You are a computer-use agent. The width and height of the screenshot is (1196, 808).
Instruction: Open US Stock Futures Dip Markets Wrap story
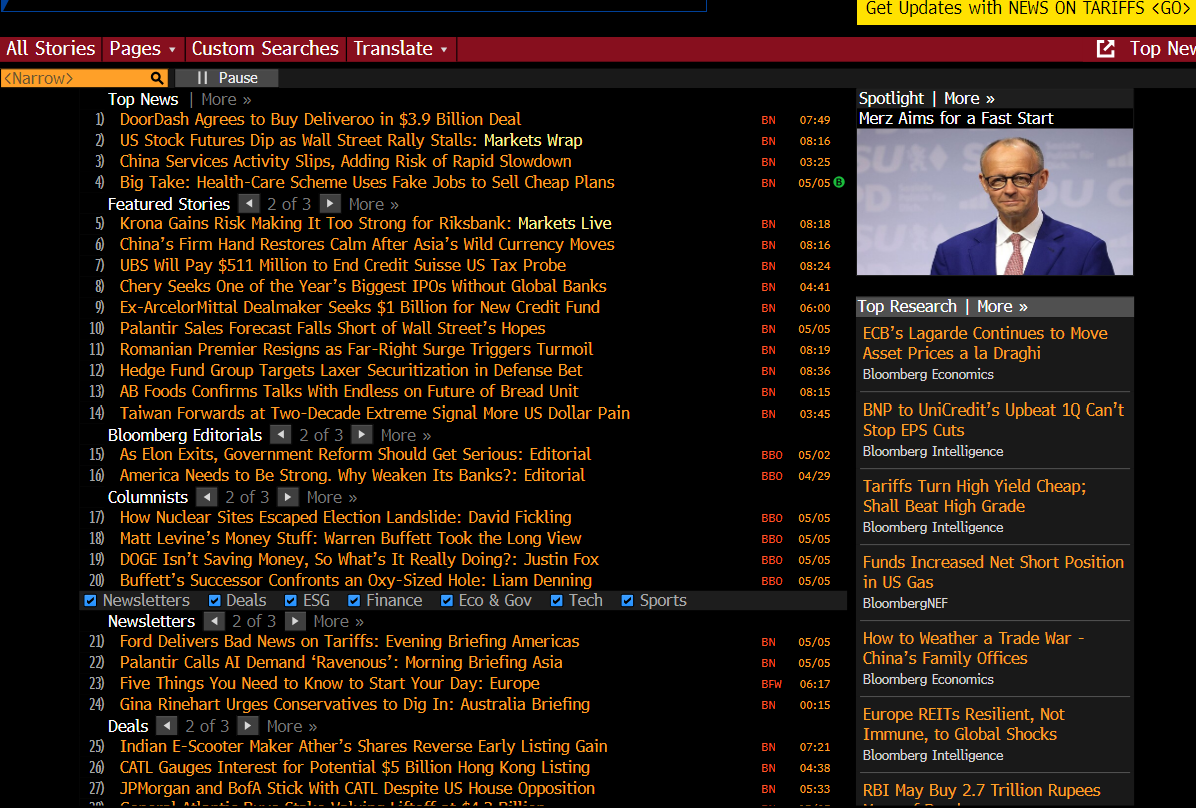(x=351, y=140)
